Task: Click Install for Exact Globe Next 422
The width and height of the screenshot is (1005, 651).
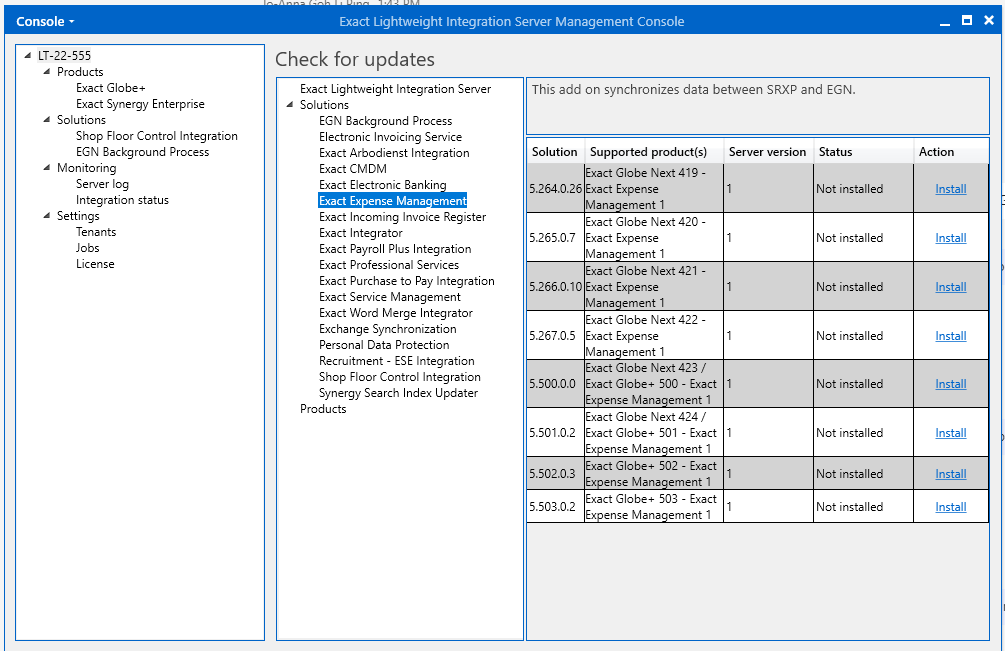Action: pos(950,336)
